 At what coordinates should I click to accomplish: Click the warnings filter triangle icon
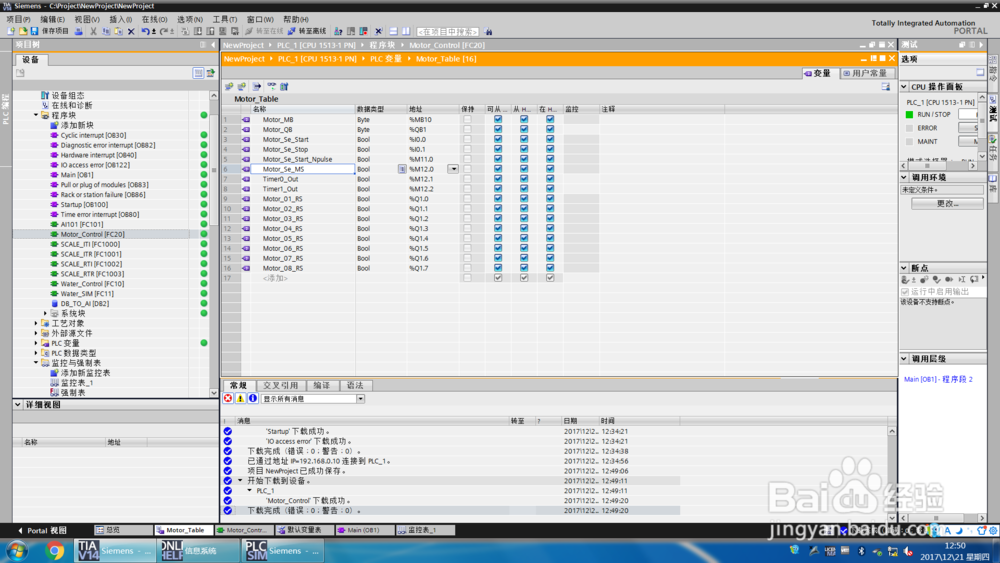coord(240,398)
